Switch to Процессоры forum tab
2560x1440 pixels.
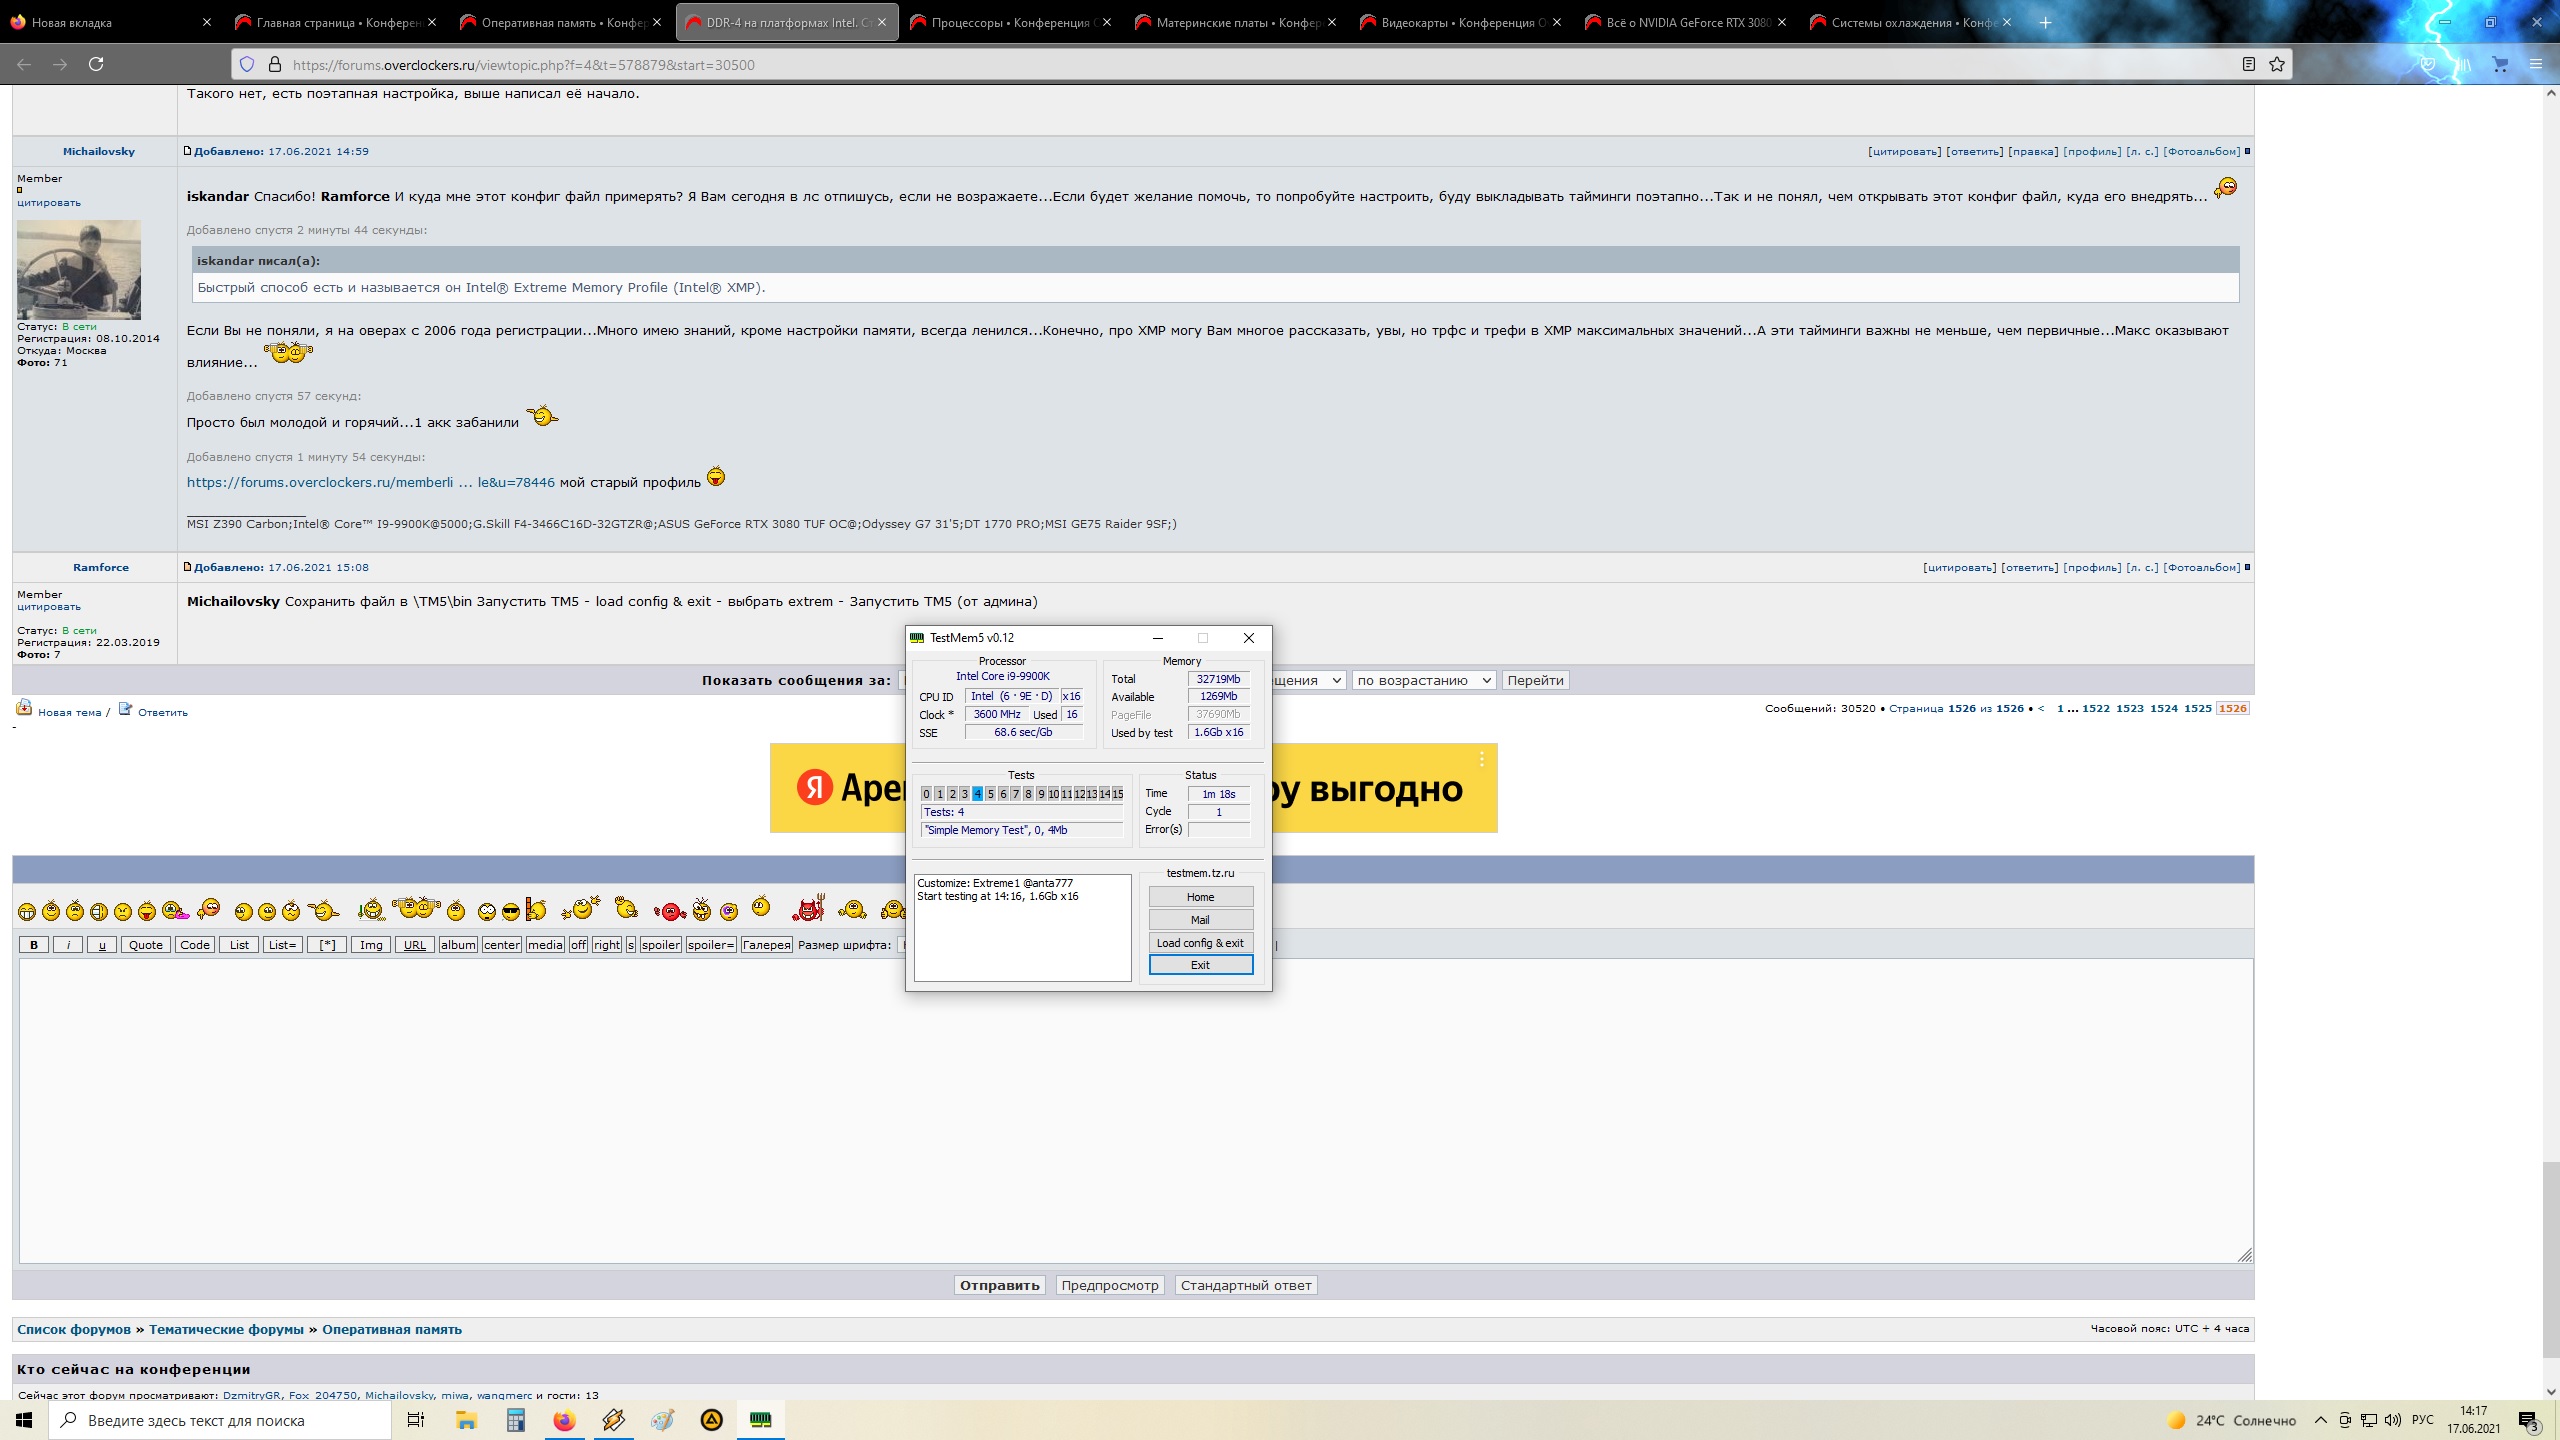click(1008, 22)
